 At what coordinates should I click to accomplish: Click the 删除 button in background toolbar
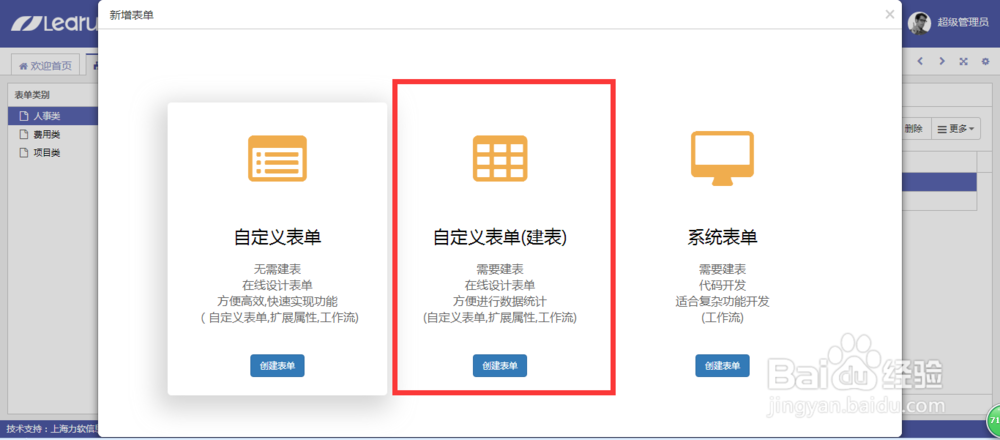(x=913, y=129)
